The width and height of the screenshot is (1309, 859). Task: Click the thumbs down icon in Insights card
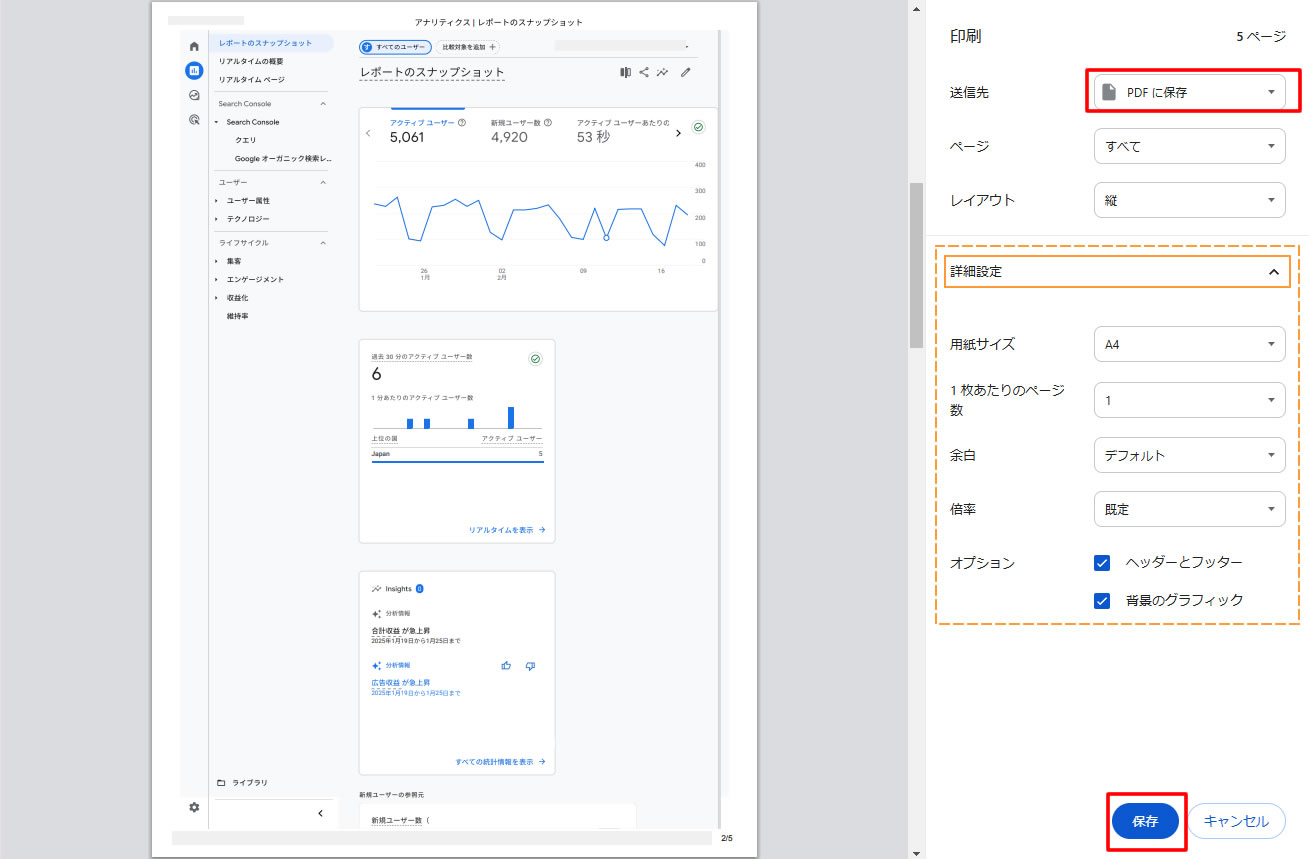pos(530,665)
